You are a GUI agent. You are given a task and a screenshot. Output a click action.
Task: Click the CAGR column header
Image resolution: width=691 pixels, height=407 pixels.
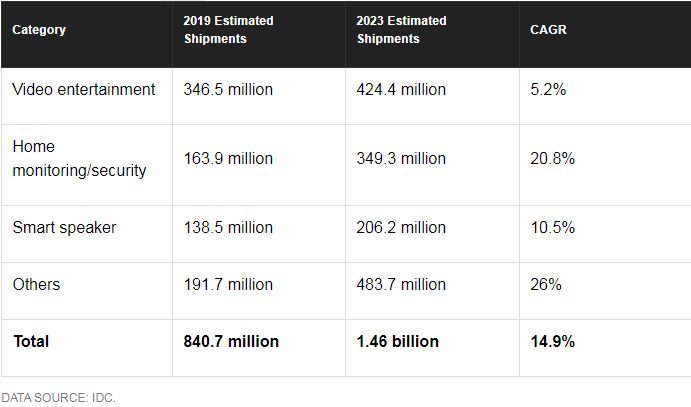(548, 30)
